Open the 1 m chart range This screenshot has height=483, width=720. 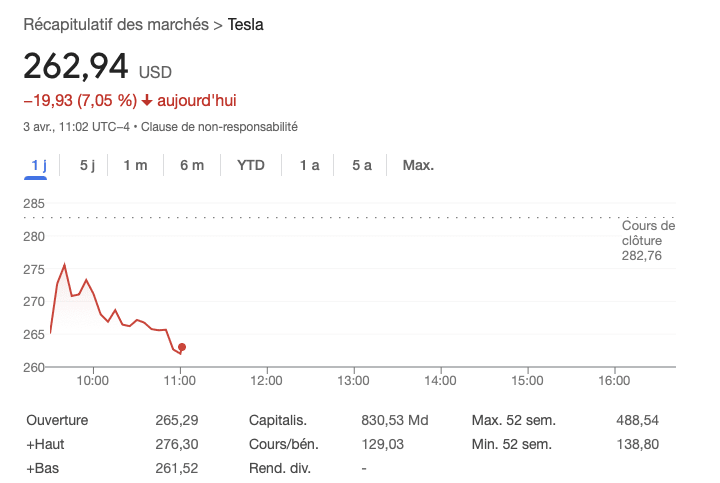click(135, 165)
